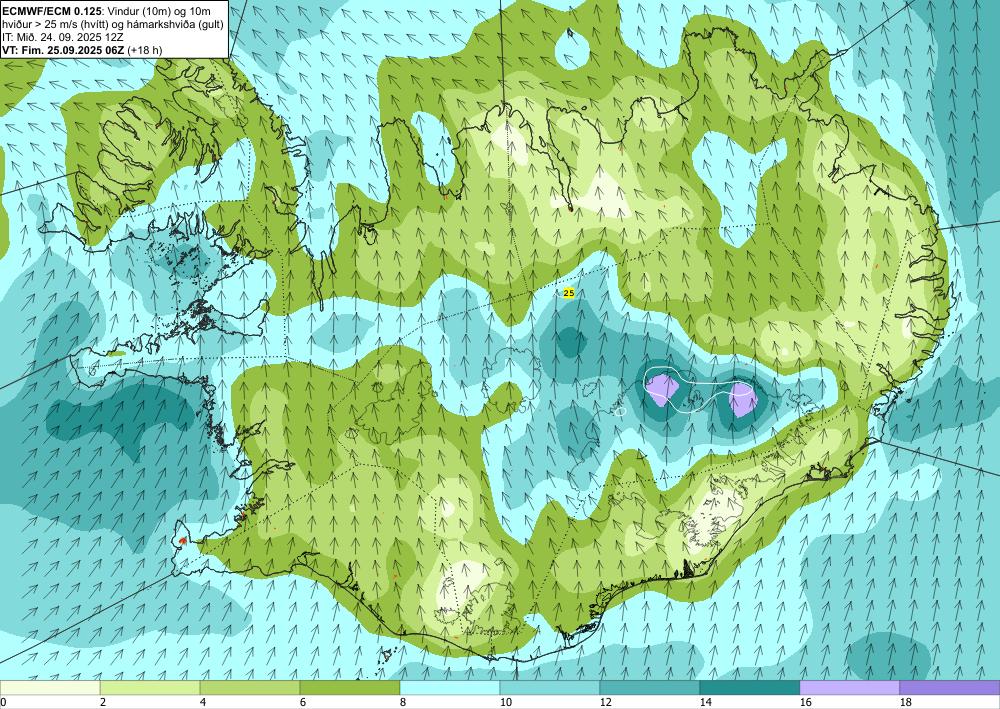Click the 'IT: Mið. 24. 09. 2025 12Z' line
This screenshot has width=1000, height=709.
(x=62, y=37)
